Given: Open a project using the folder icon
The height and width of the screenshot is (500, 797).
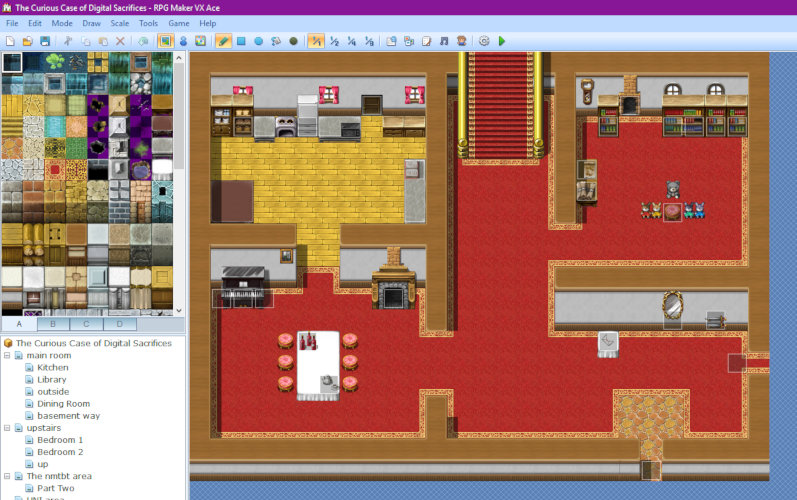Looking at the screenshot, I should [x=27, y=41].
